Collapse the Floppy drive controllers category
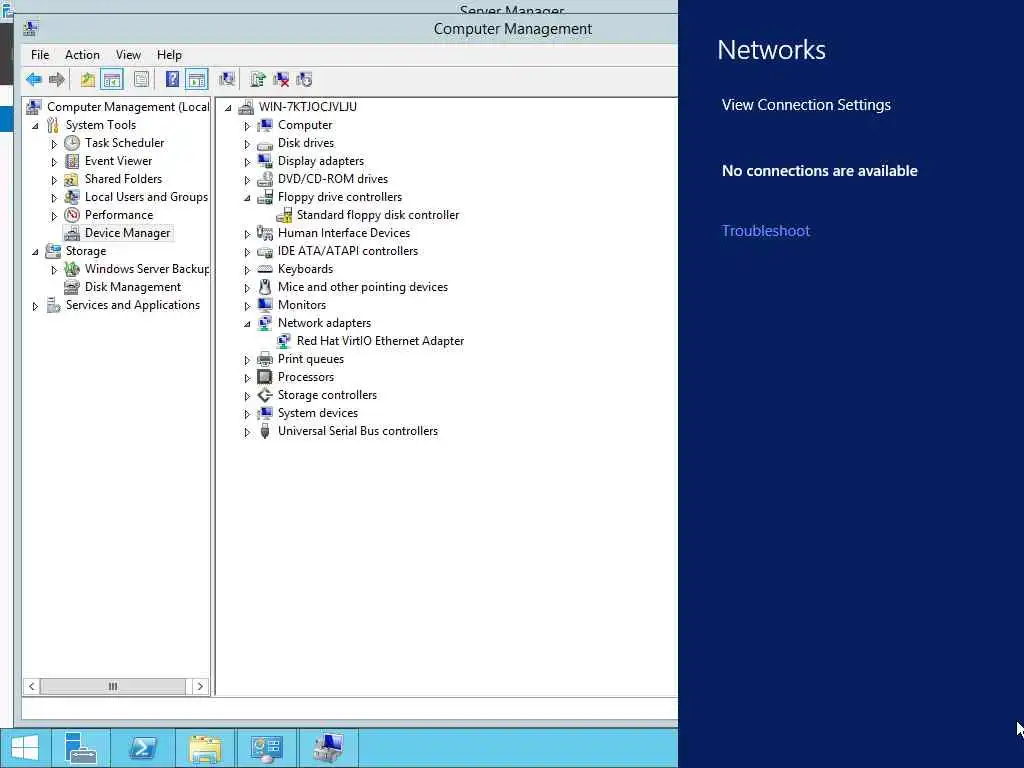1024x768 pixels. [247, 197]
